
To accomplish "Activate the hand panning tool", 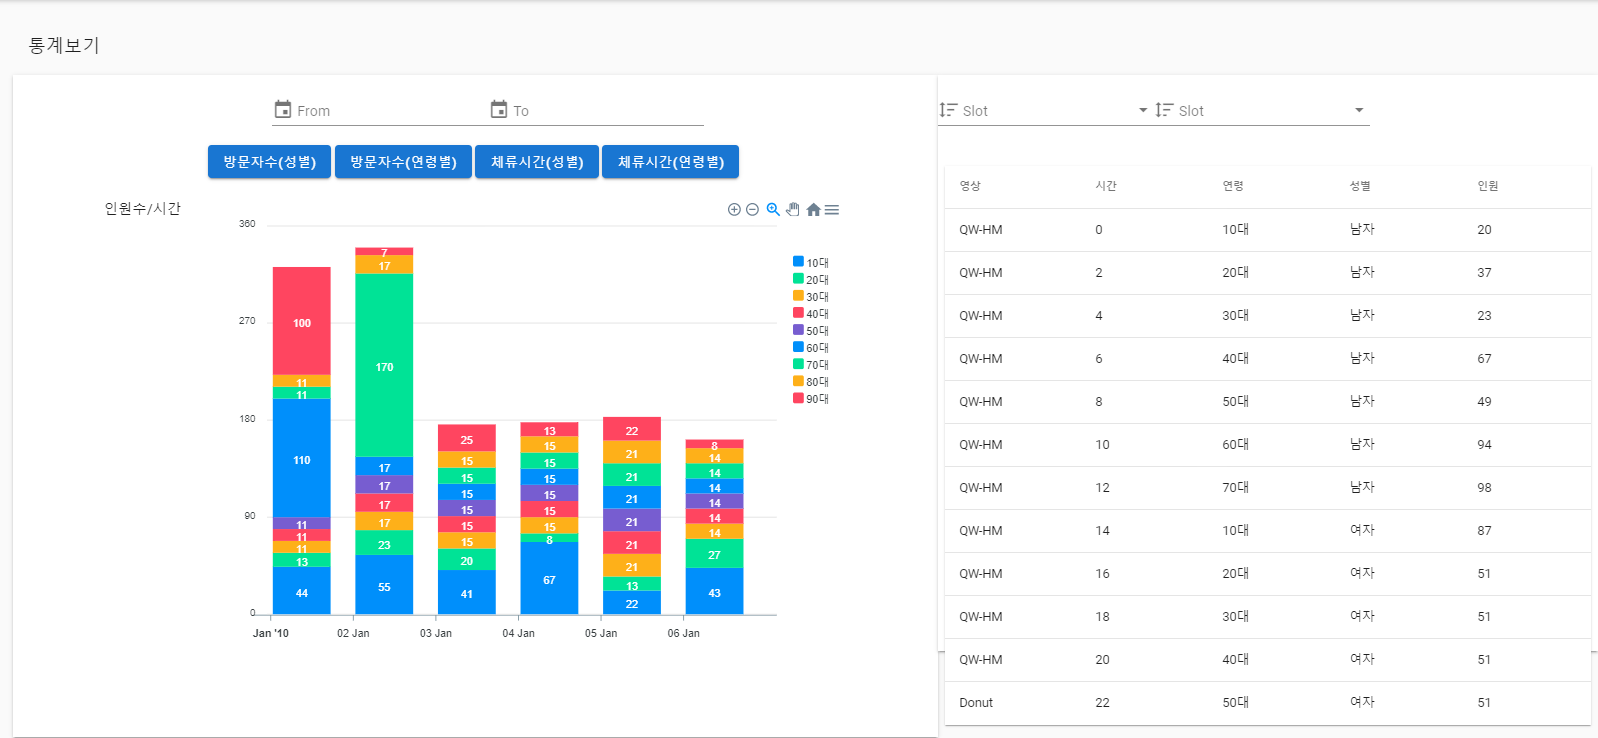I will click(793, 209).
